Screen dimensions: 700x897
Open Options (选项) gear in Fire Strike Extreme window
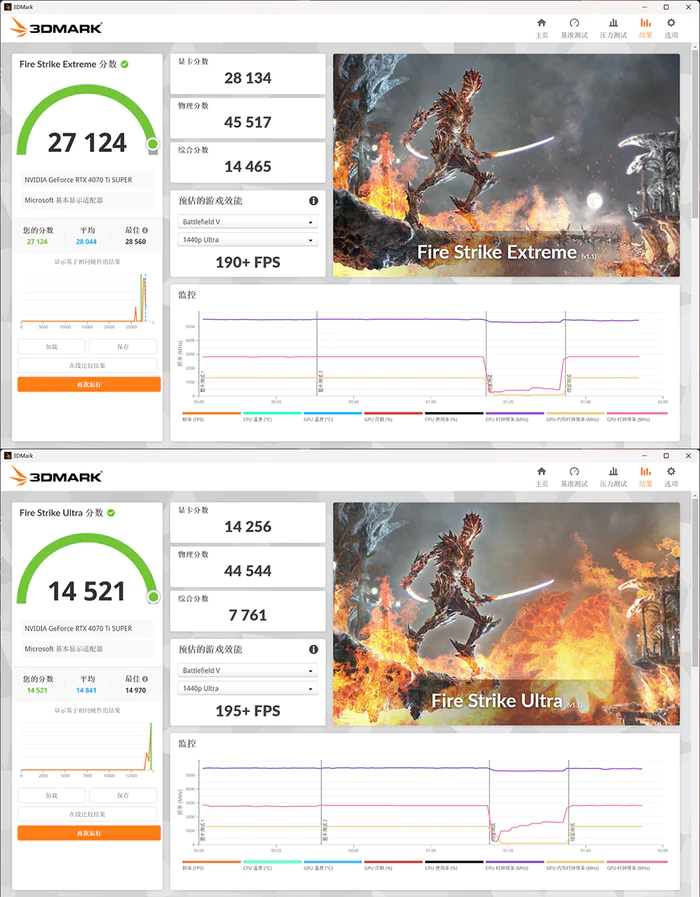coord(671,27)
